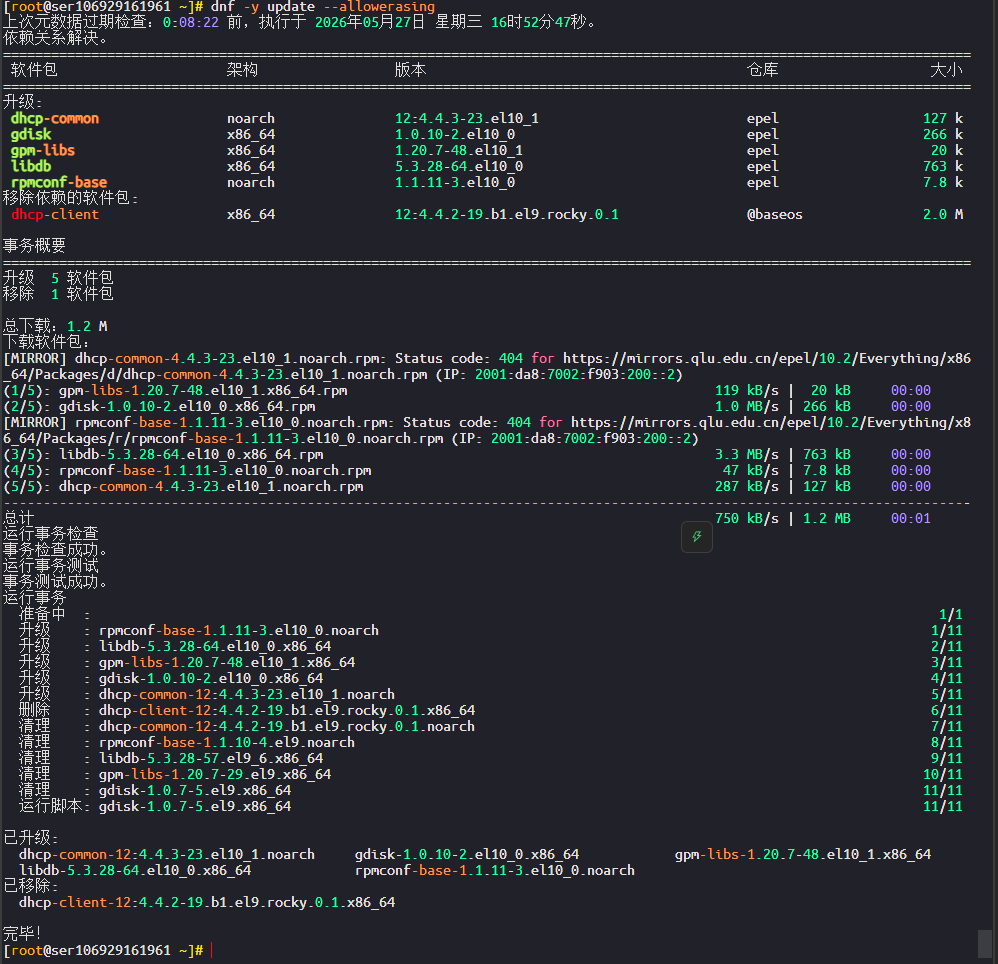Click the '事务测试成功。' line
Screen dimensions: 998x964
pos(55,582)
